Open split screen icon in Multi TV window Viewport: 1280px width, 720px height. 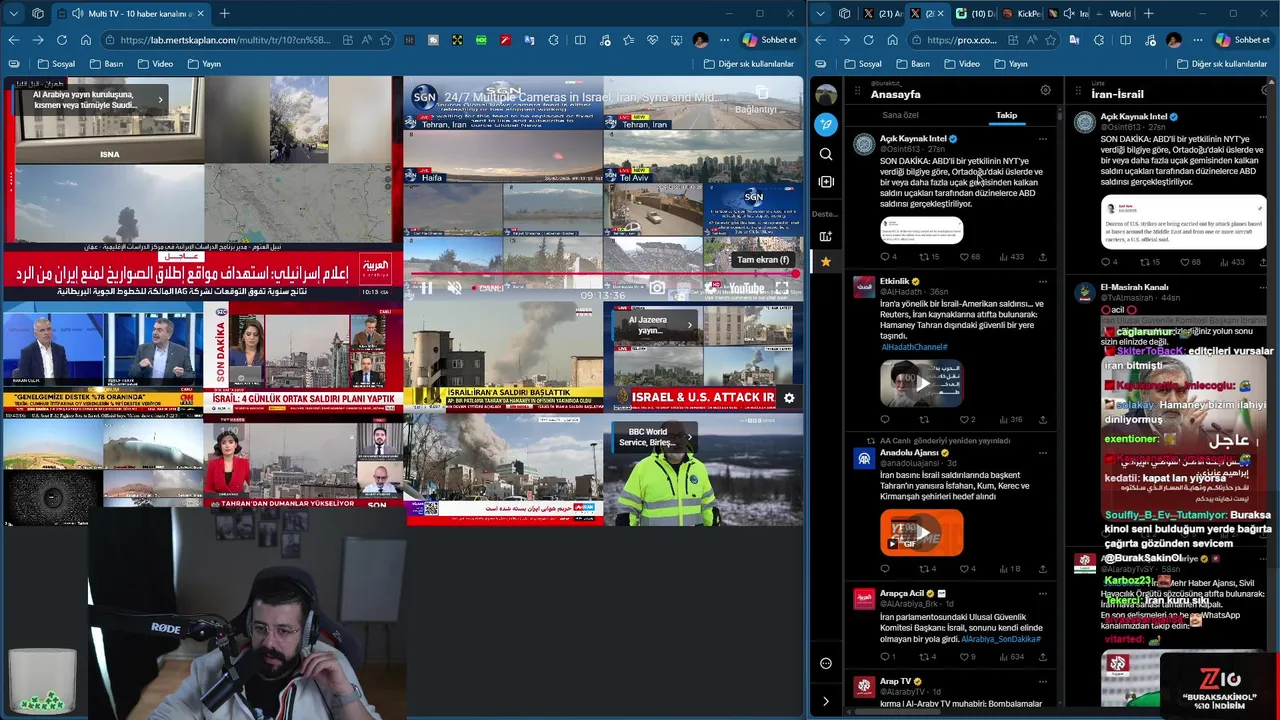[580, 40]
